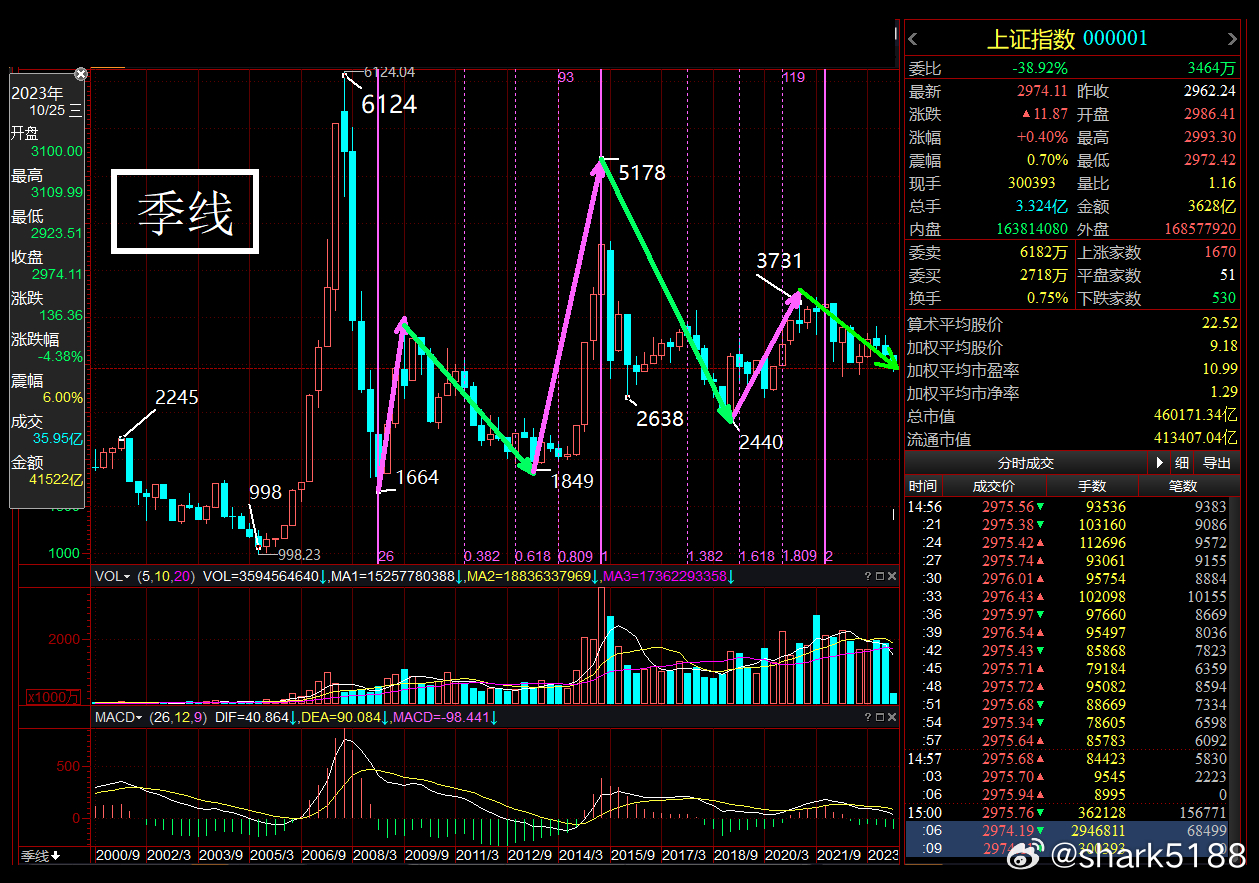Image resolution: width=1259 pixels, height=883 pixels.
Task: Click the 1664 low price label
Action: [417, 478]
